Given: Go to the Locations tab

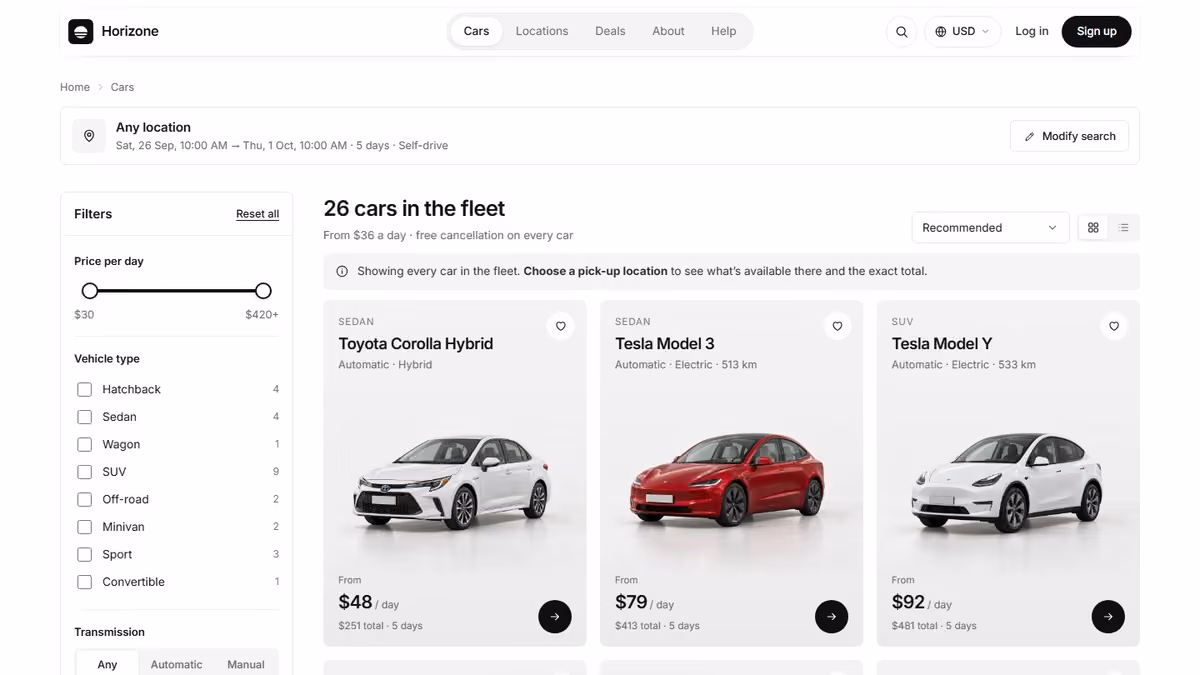Looking at the screenshot, I should pyautogui.click(x=542, y=31).
